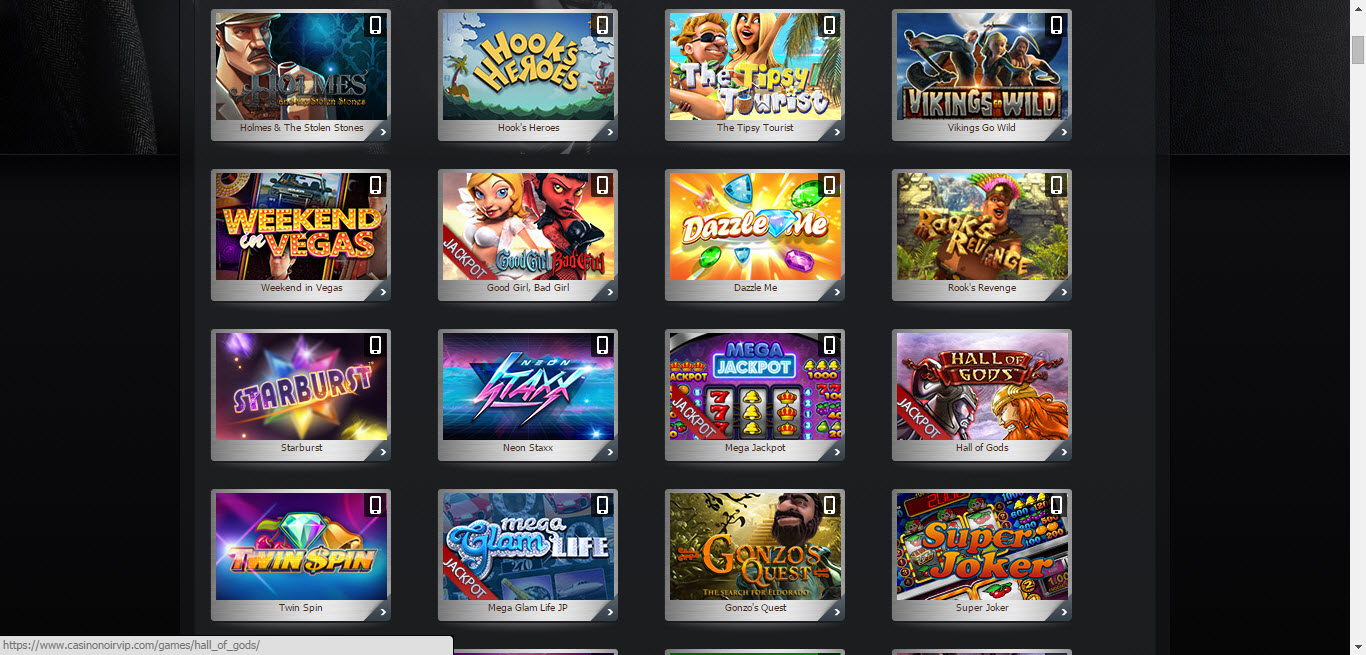The width and height of the screenshot is (1366, 655).
Task: Click mobile icon on Dazzle Me tile
Action: pos(830,185)
